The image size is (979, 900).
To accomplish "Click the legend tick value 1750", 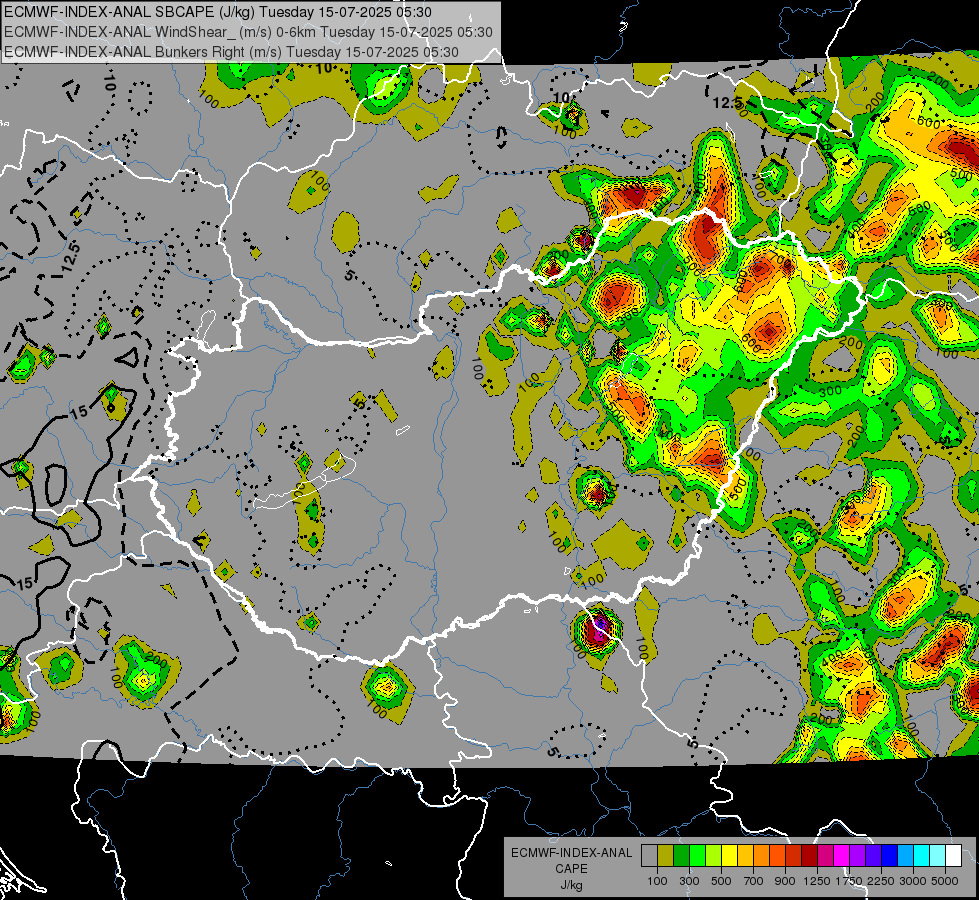I will pyautogui.click(x=849, y=881).
